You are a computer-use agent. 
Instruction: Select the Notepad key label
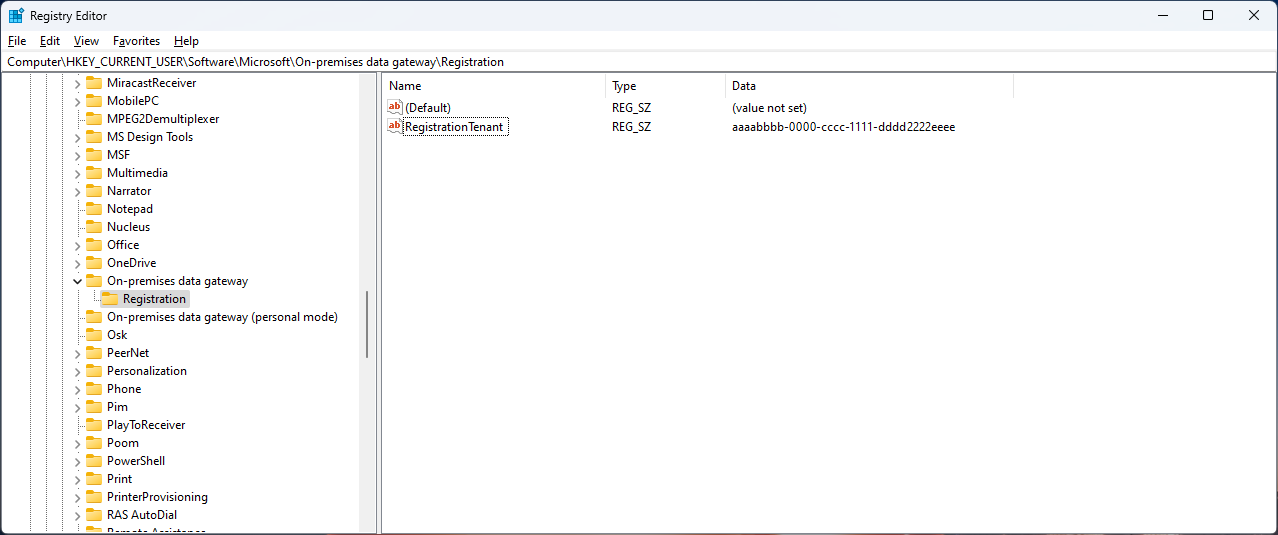[130, 209]
